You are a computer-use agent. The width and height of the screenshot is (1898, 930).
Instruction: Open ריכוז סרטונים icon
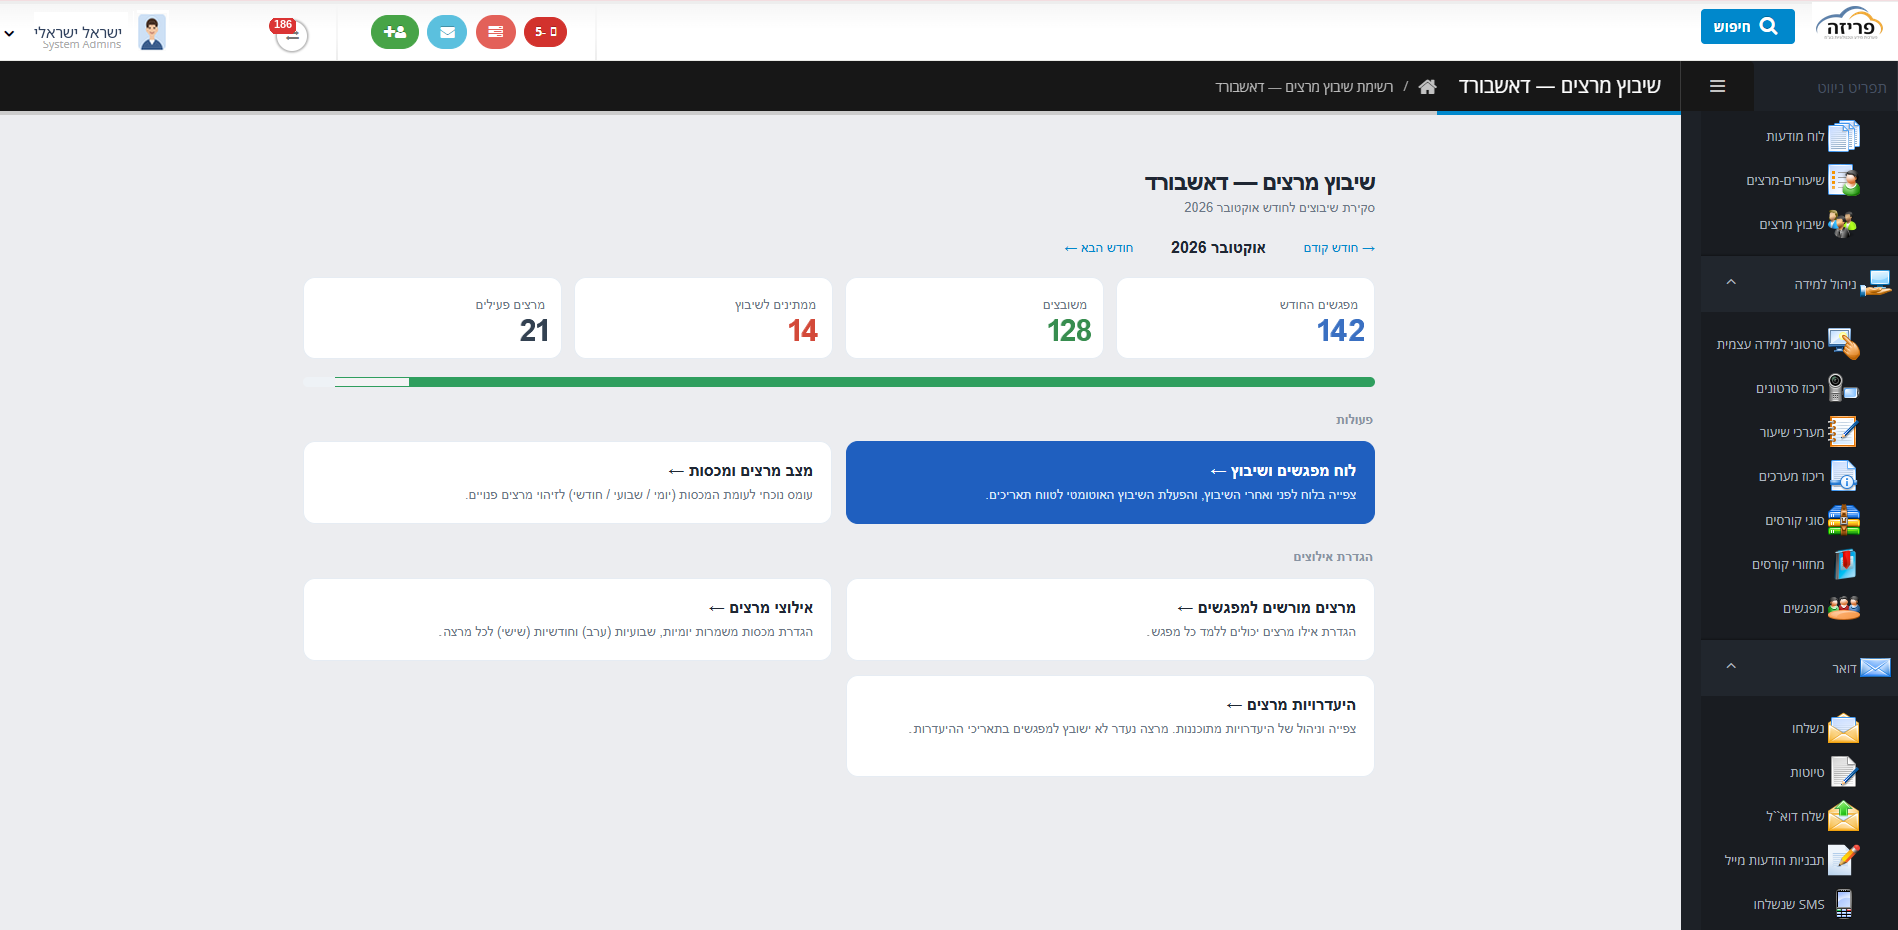click(x=1843, y=388)
